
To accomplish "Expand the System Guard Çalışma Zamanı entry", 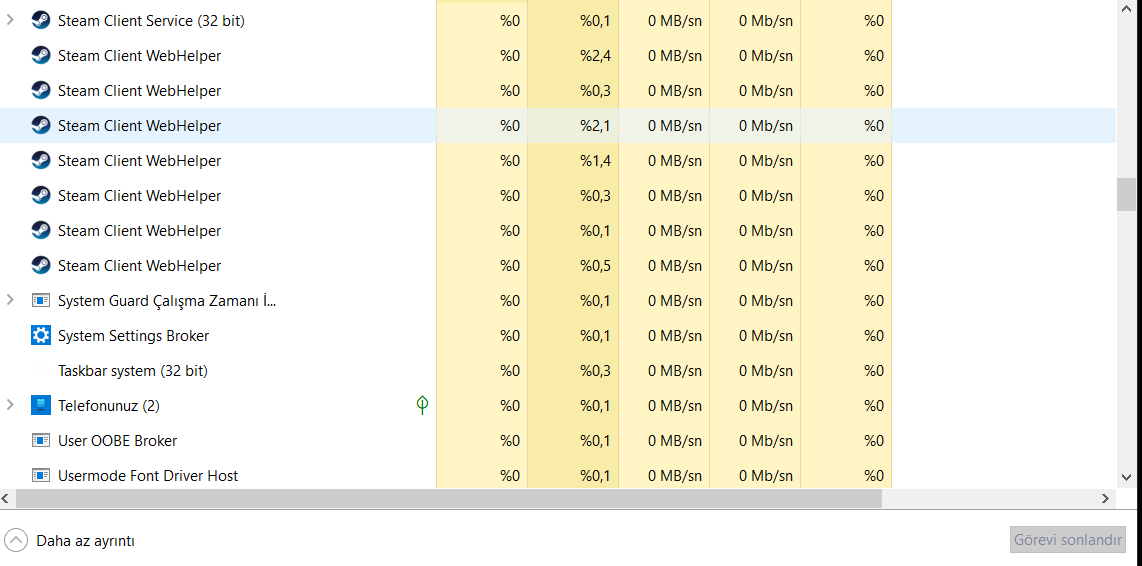I will 9,300.
